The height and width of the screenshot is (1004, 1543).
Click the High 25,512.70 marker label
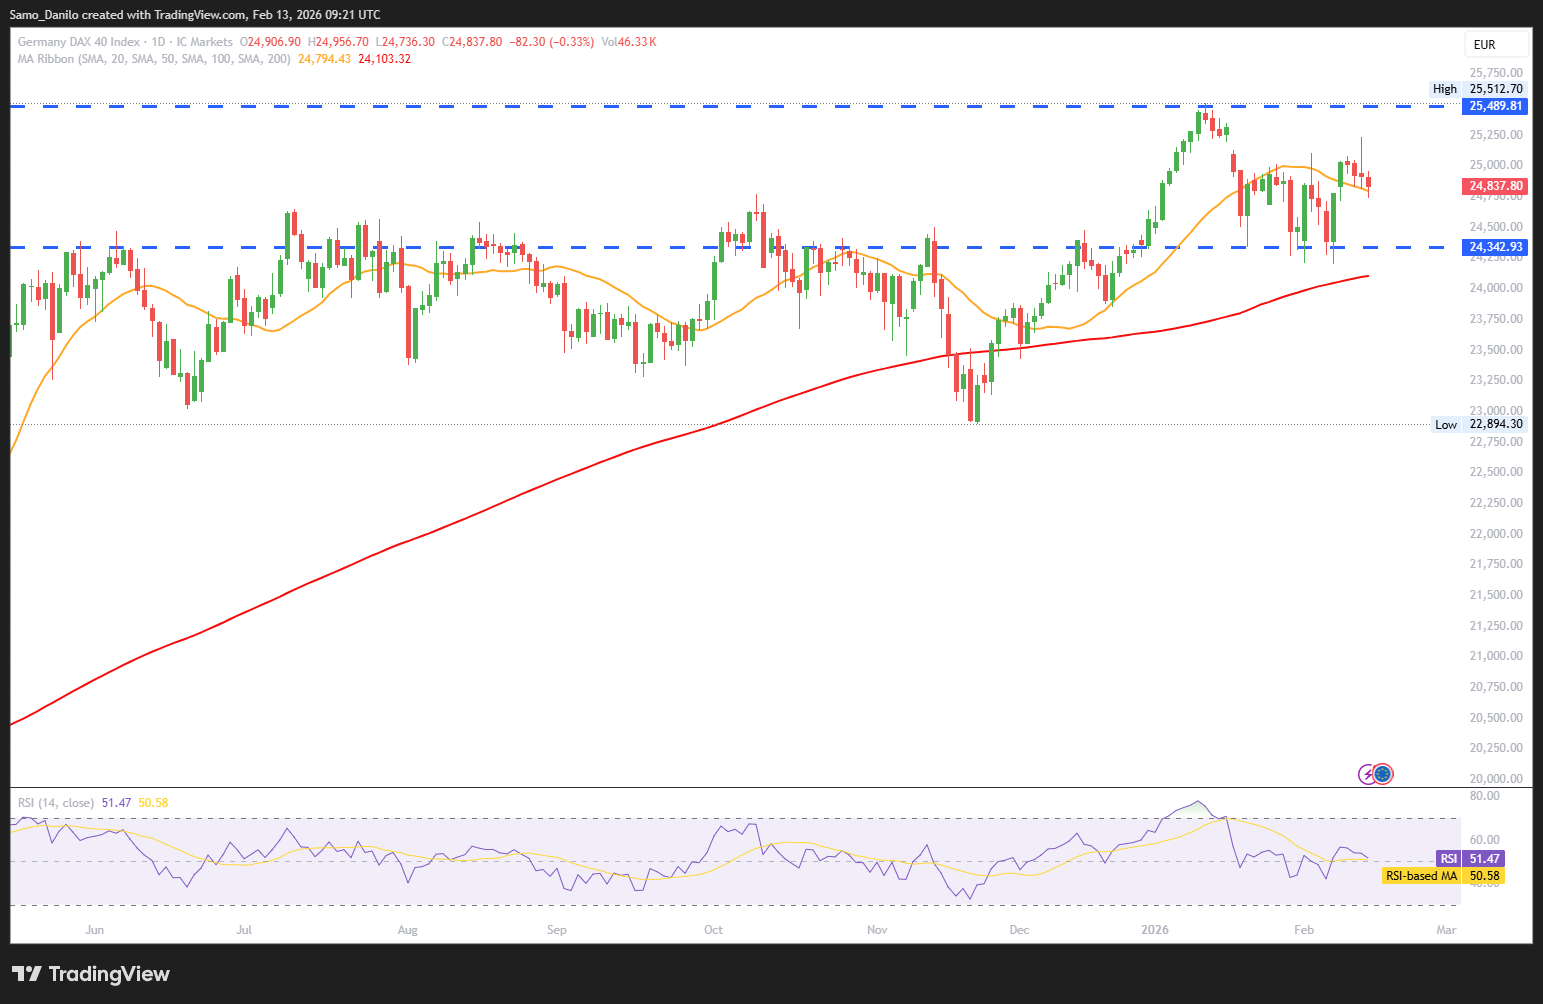pos(1478,89)
